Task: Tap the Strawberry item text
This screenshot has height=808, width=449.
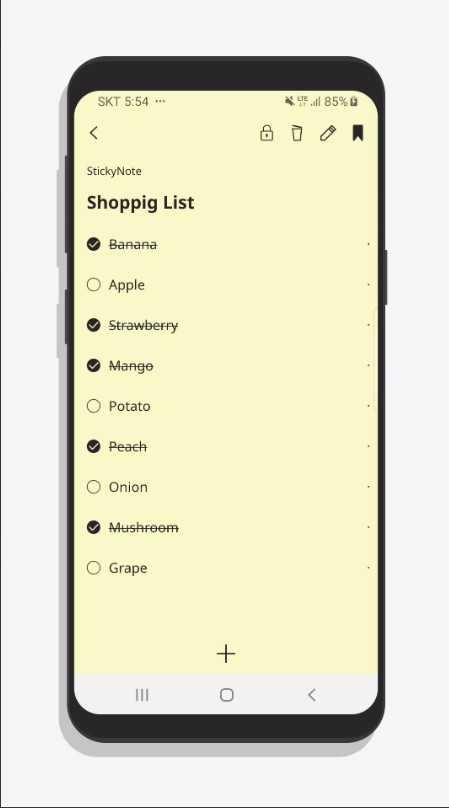Action: pyautogui.click(x=143, y=326)
